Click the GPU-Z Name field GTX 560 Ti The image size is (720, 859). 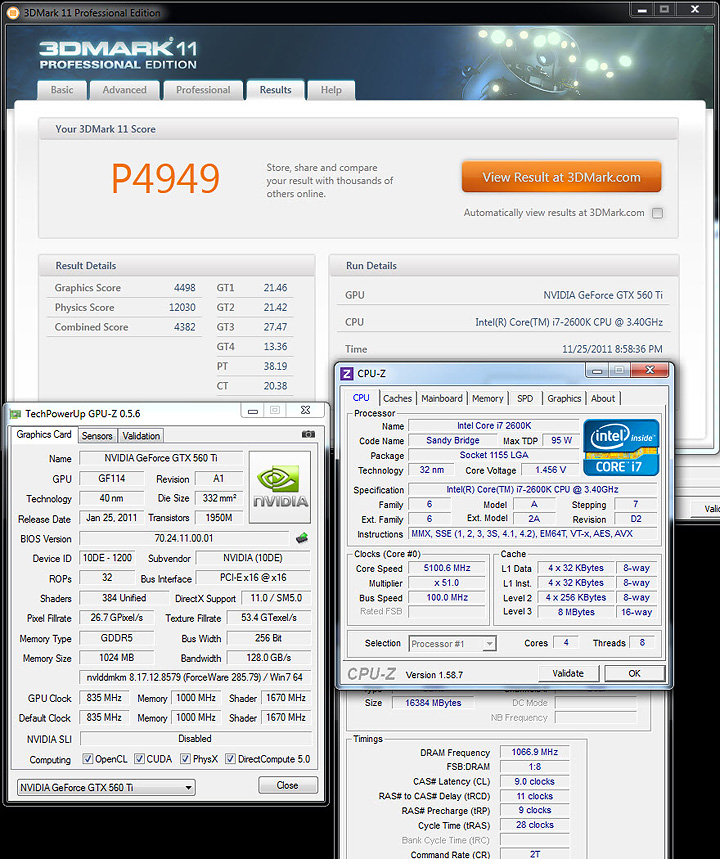coord(161,458)
